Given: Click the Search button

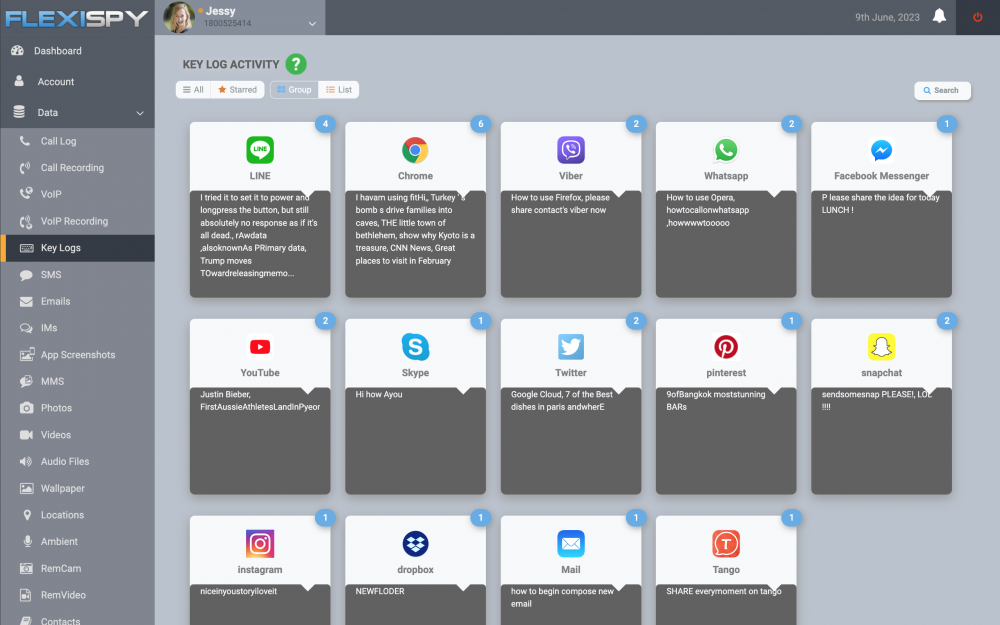Looking at the screenshot, I should pos(942,91).
